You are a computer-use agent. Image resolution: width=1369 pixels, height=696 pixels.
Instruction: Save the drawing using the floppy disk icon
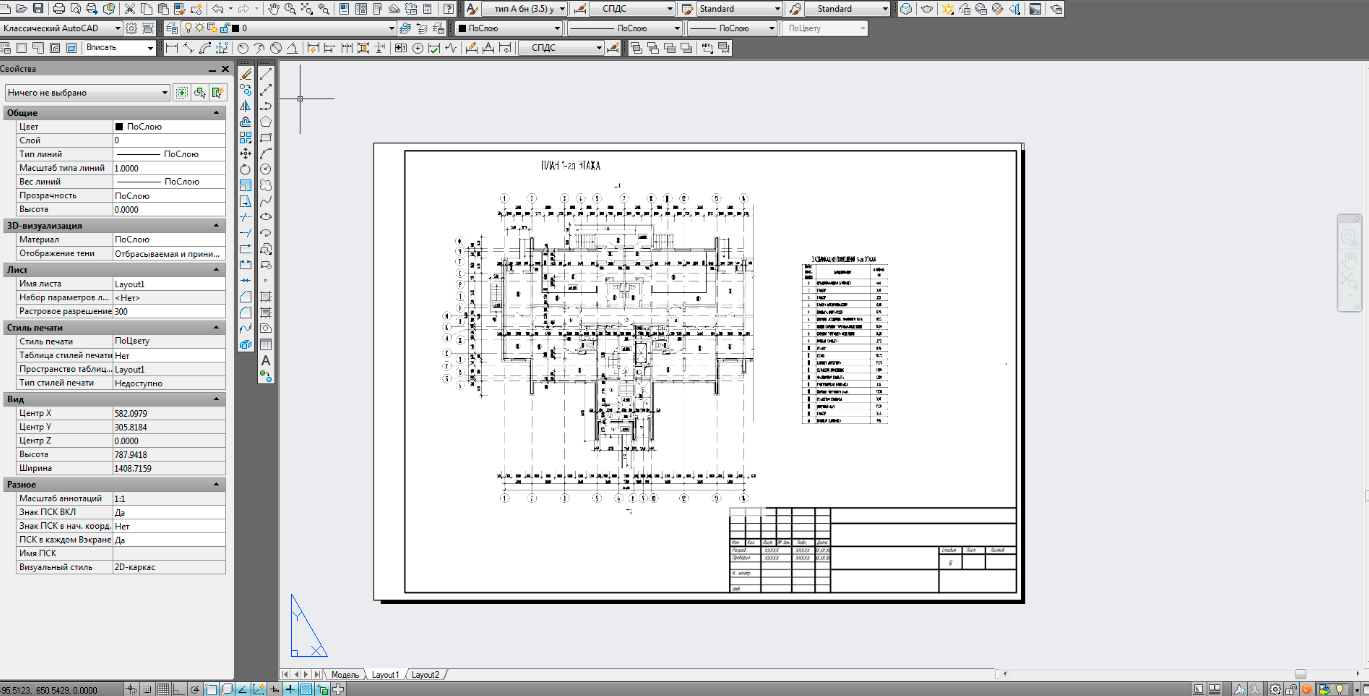(38, 9)
